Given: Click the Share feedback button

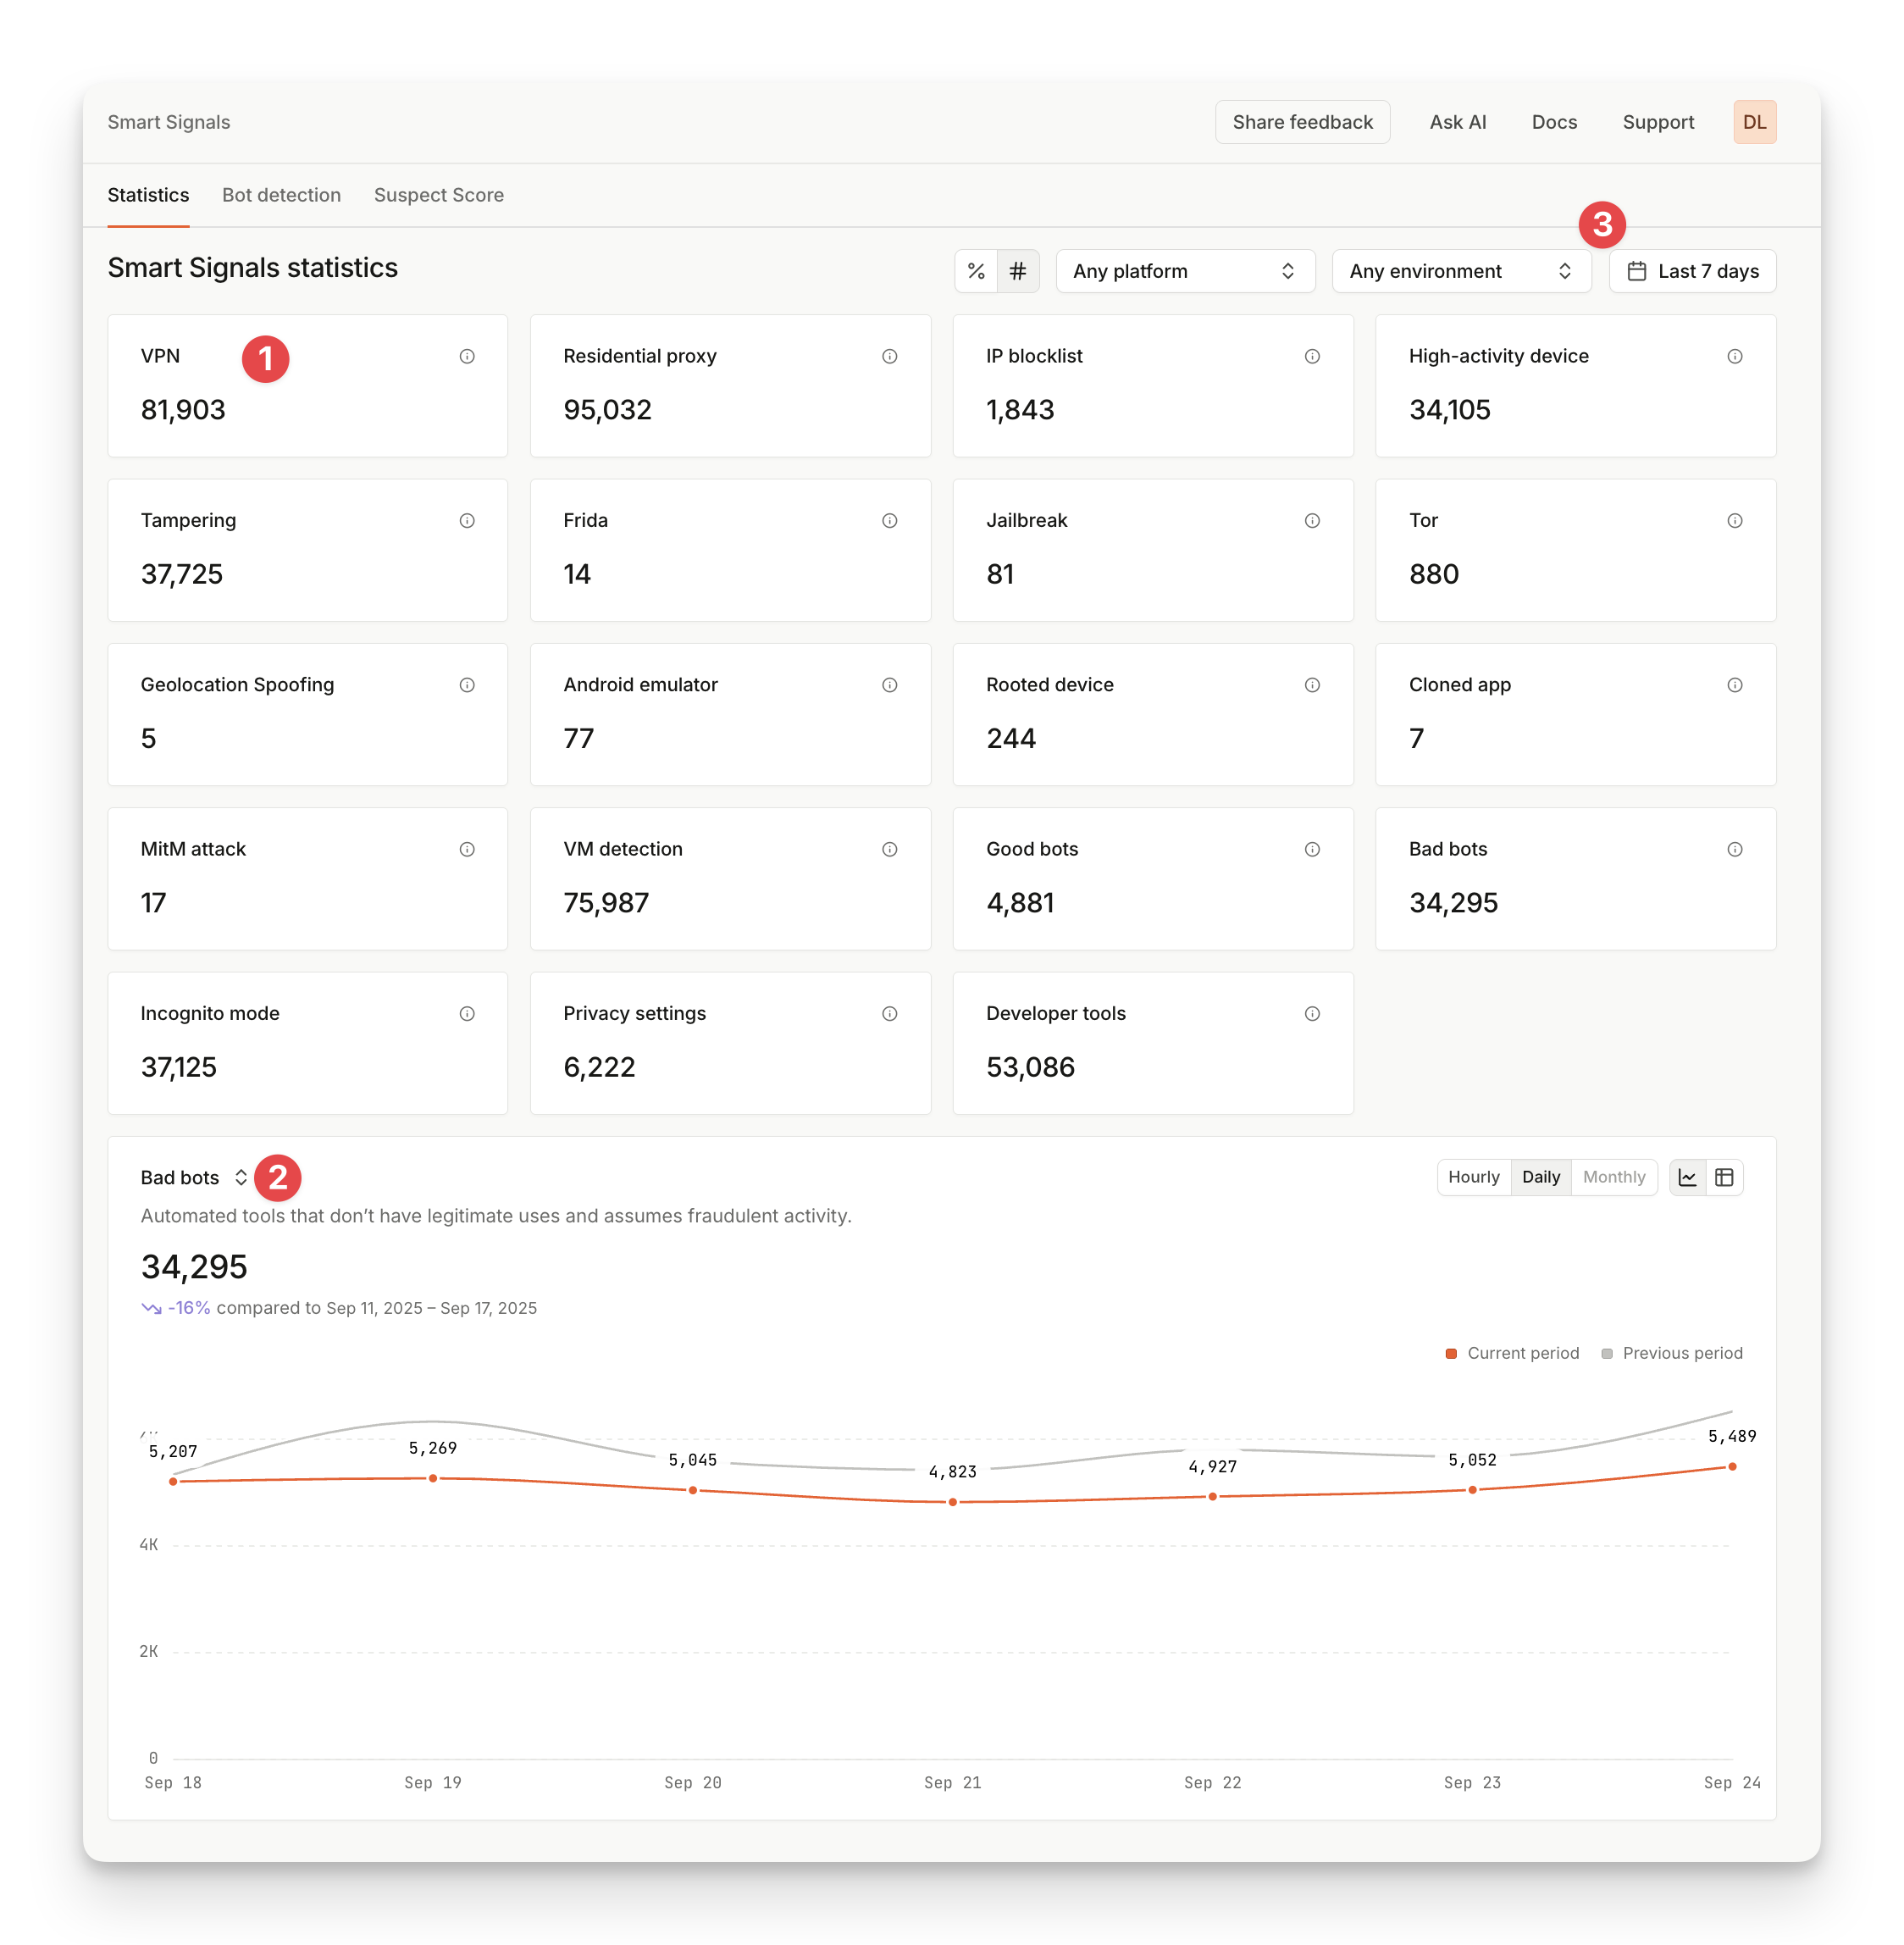Looking at the screenshot, I should click(x=1302, y=121).
